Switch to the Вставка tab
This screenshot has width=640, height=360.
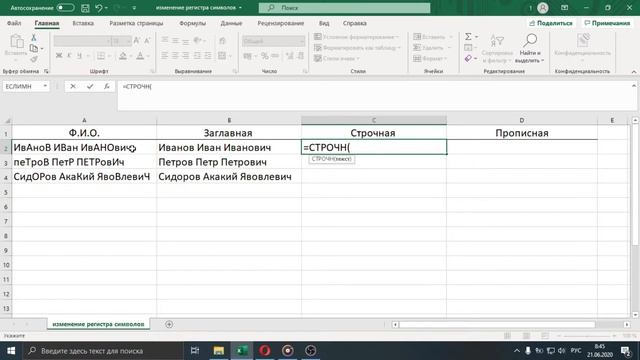click(x=83, y=23)
